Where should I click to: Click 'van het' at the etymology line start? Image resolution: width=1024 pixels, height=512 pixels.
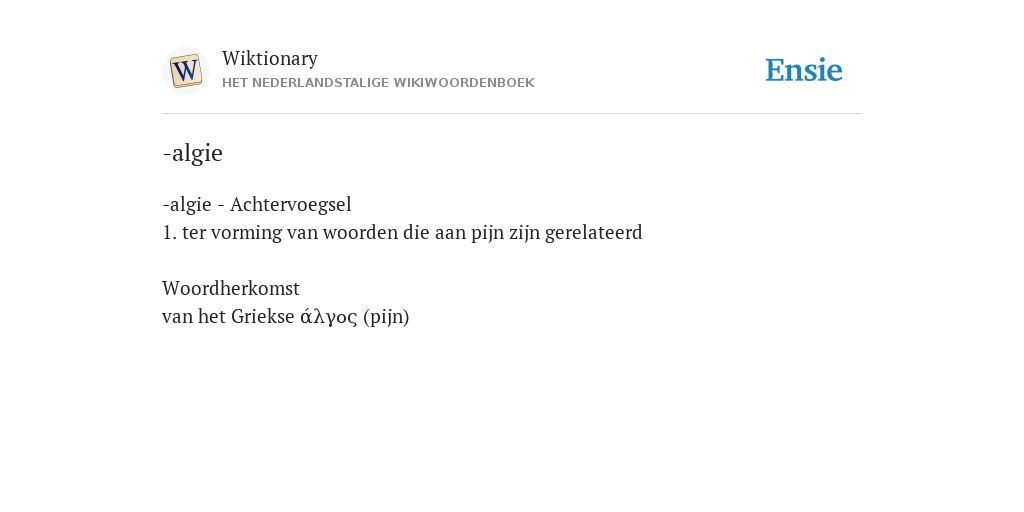coord(194,317)
